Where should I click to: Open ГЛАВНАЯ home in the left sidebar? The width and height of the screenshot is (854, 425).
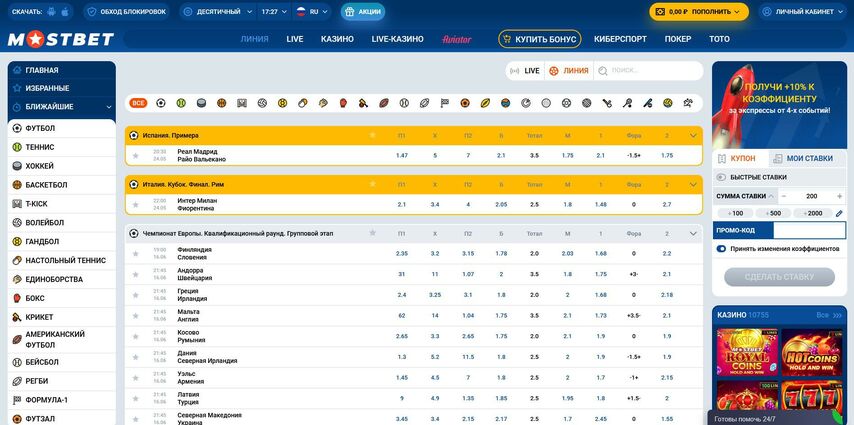click(62, 70)
